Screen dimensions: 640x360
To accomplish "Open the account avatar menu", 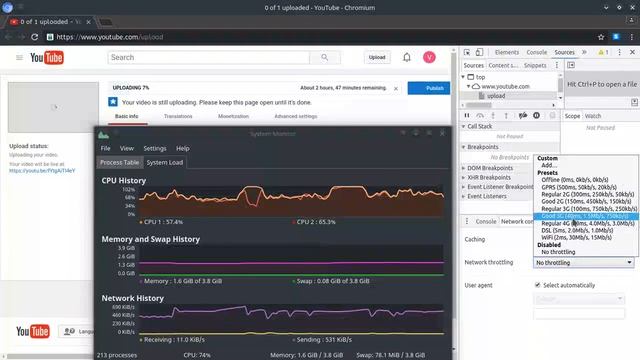I will 429,58.
